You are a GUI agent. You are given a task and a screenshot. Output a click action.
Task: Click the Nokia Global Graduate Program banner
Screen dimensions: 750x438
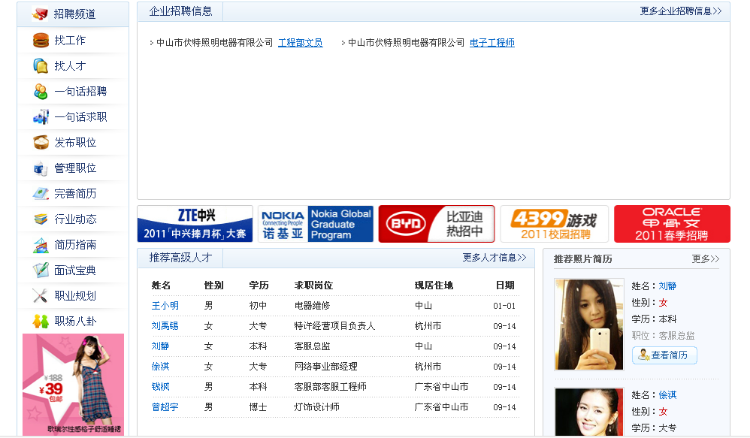coord(316,224)
